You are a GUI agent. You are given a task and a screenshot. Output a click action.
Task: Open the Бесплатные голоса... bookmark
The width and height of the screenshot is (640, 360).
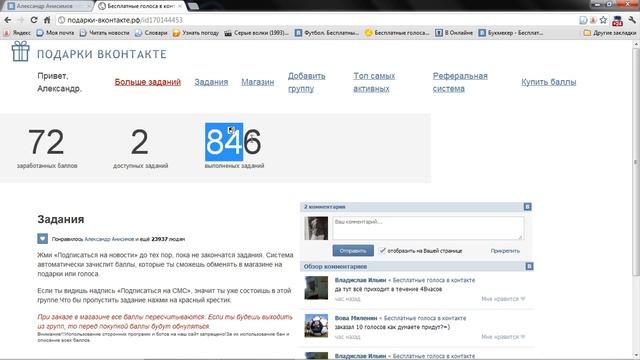[397, 33]
